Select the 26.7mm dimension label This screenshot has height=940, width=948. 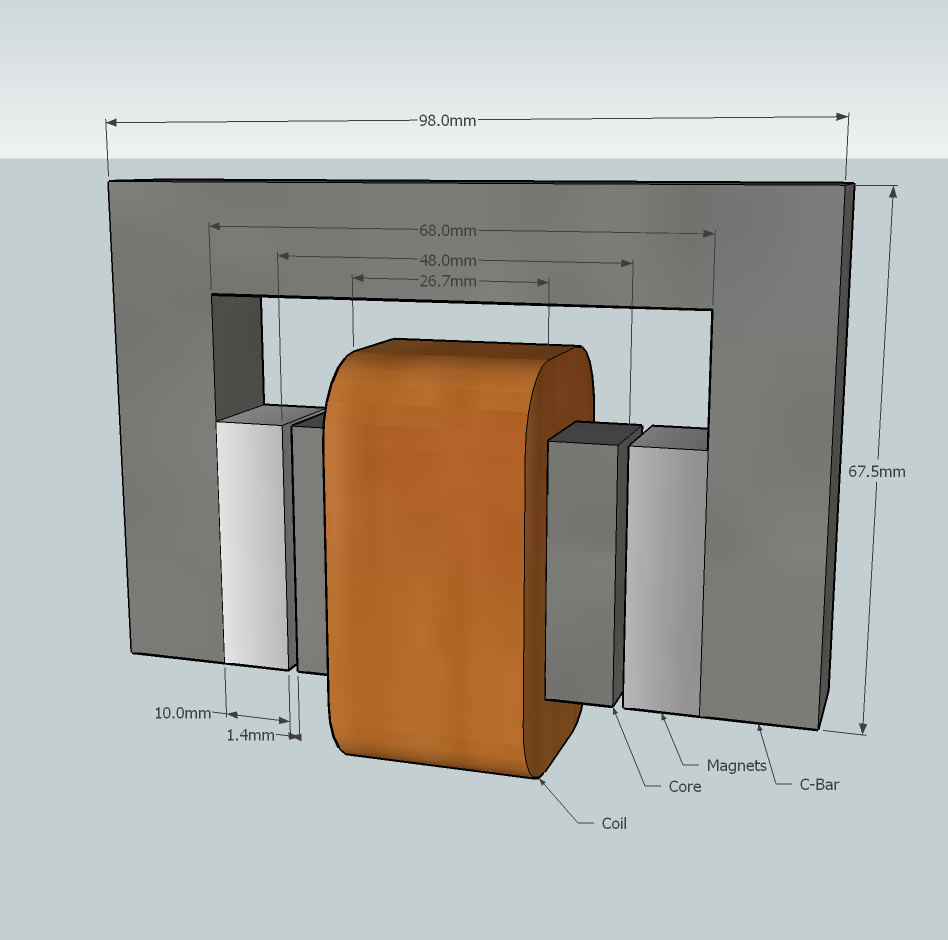point(447,281)
